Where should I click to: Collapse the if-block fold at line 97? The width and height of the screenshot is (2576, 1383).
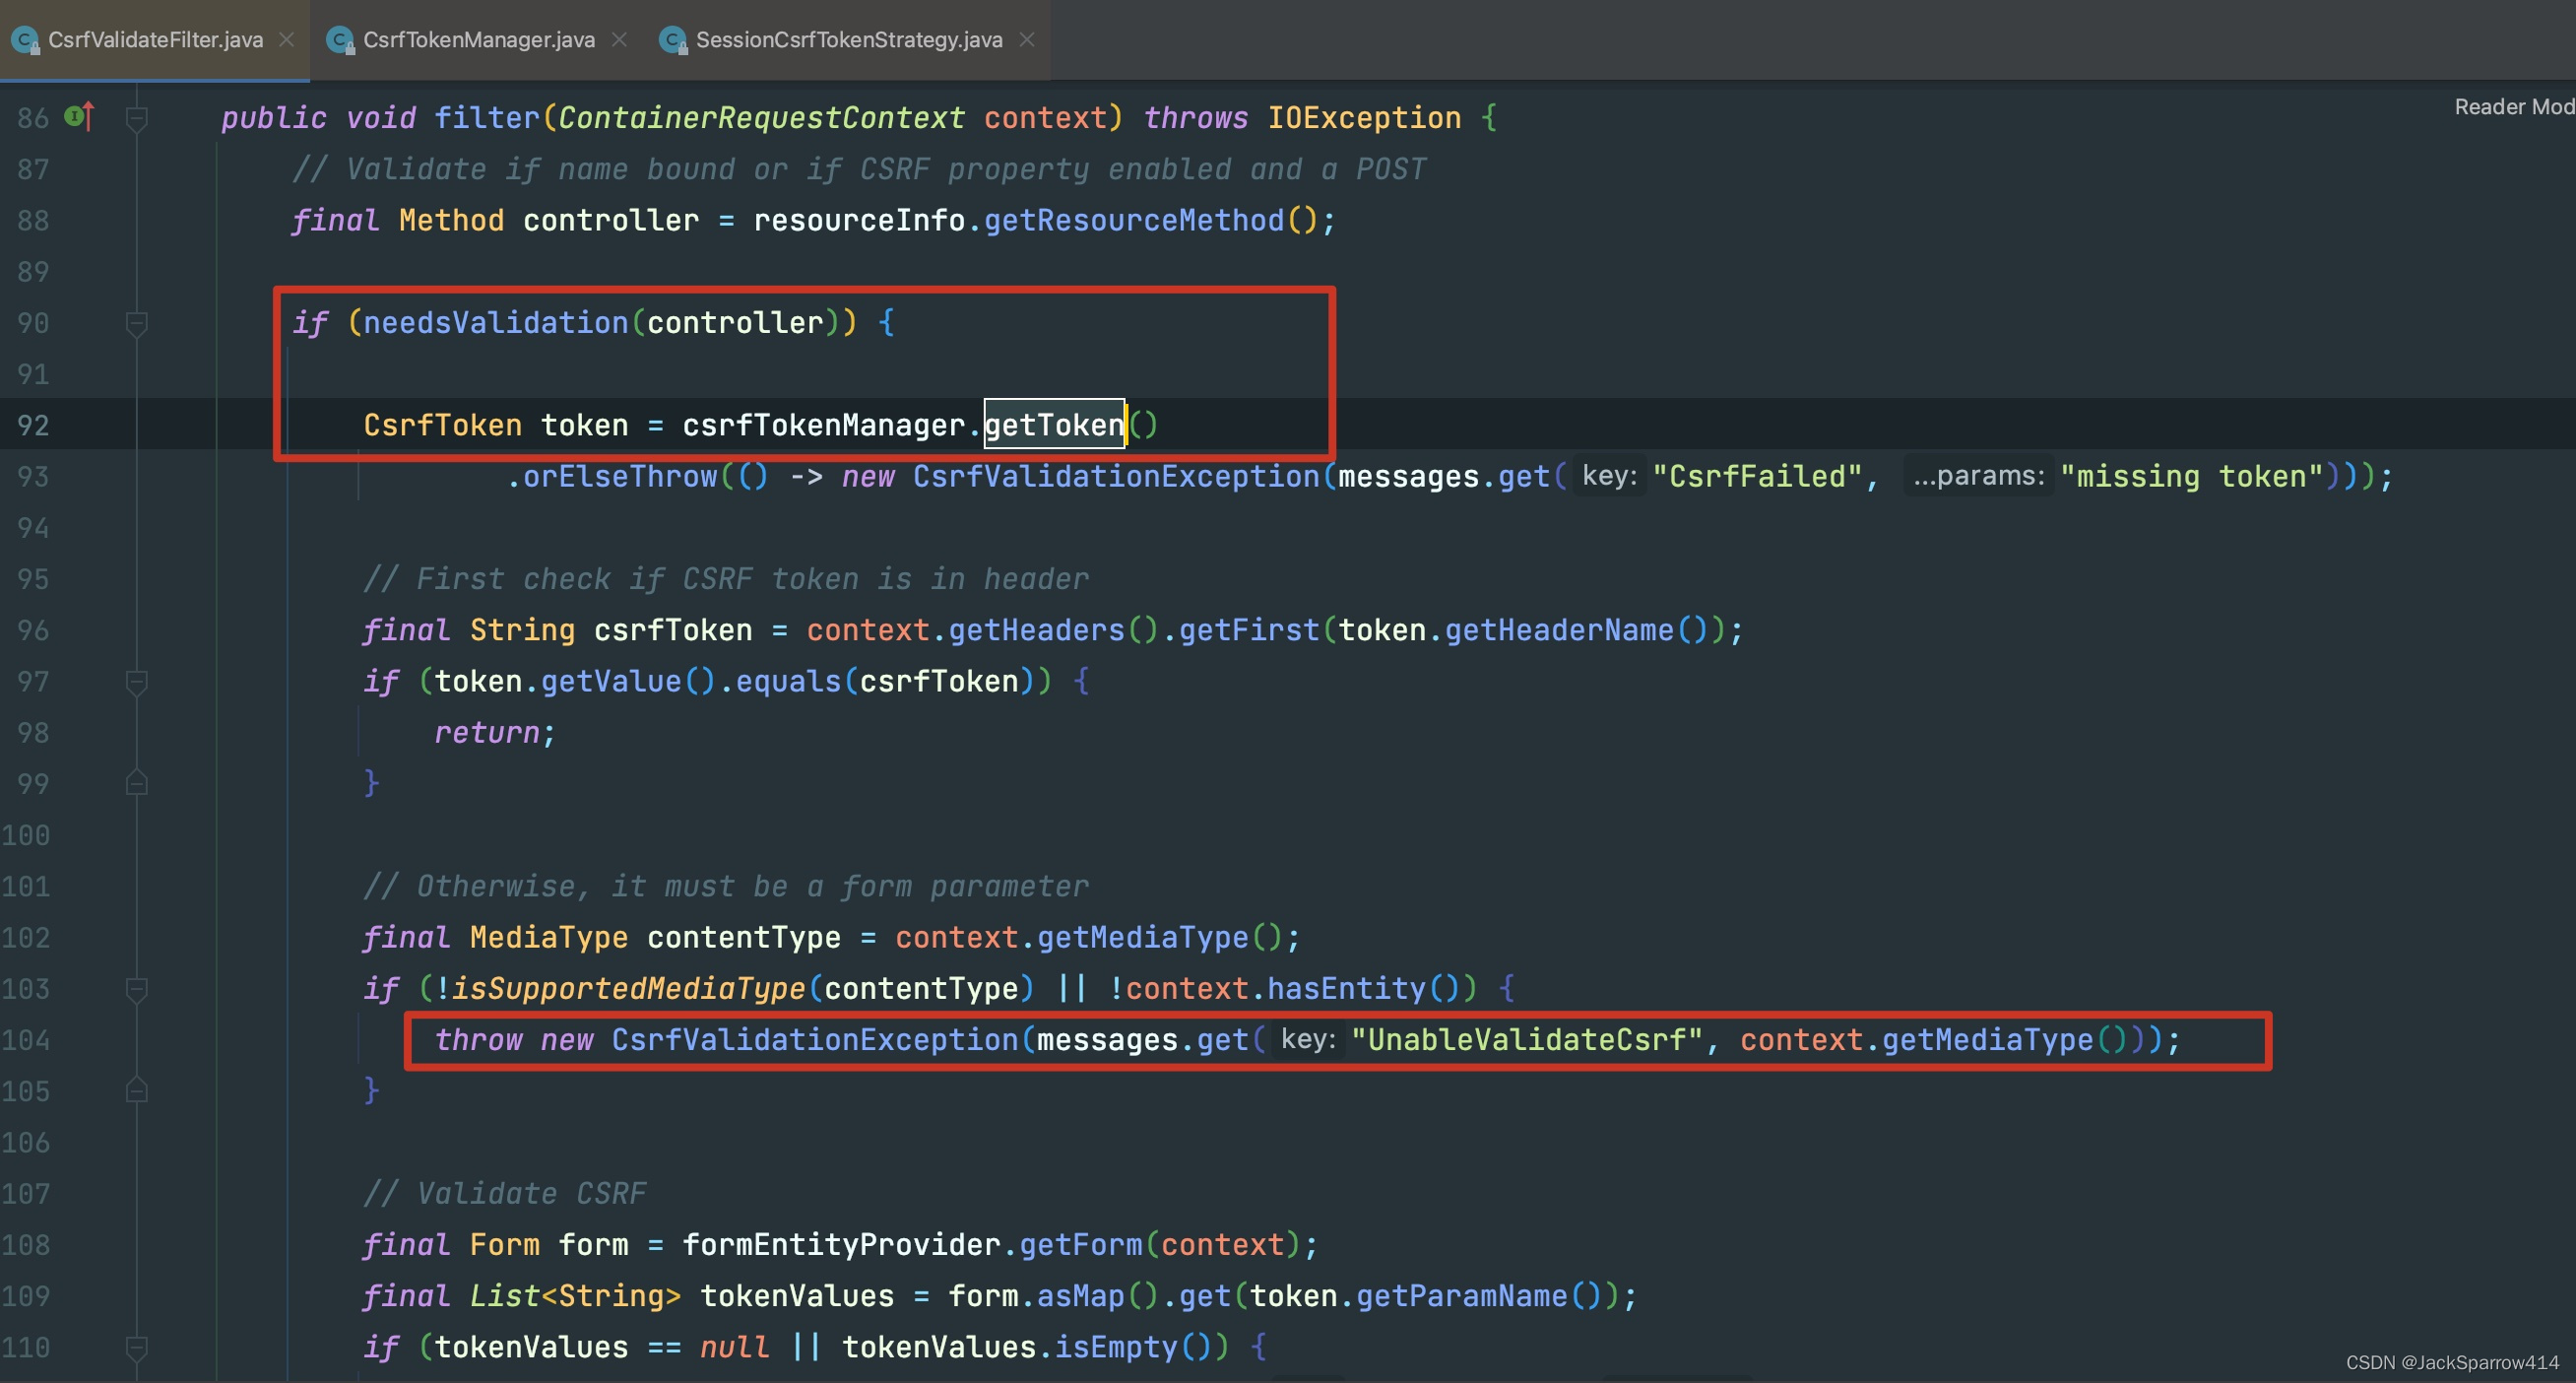click(x=137, y=682)
